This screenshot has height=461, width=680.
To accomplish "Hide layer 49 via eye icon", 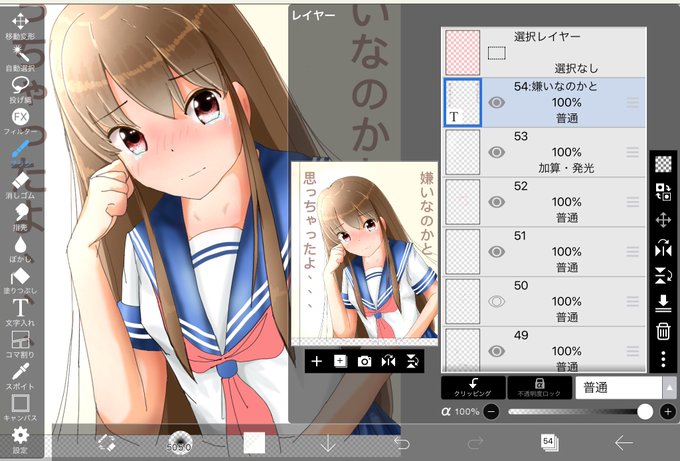I will pos(497,351).
